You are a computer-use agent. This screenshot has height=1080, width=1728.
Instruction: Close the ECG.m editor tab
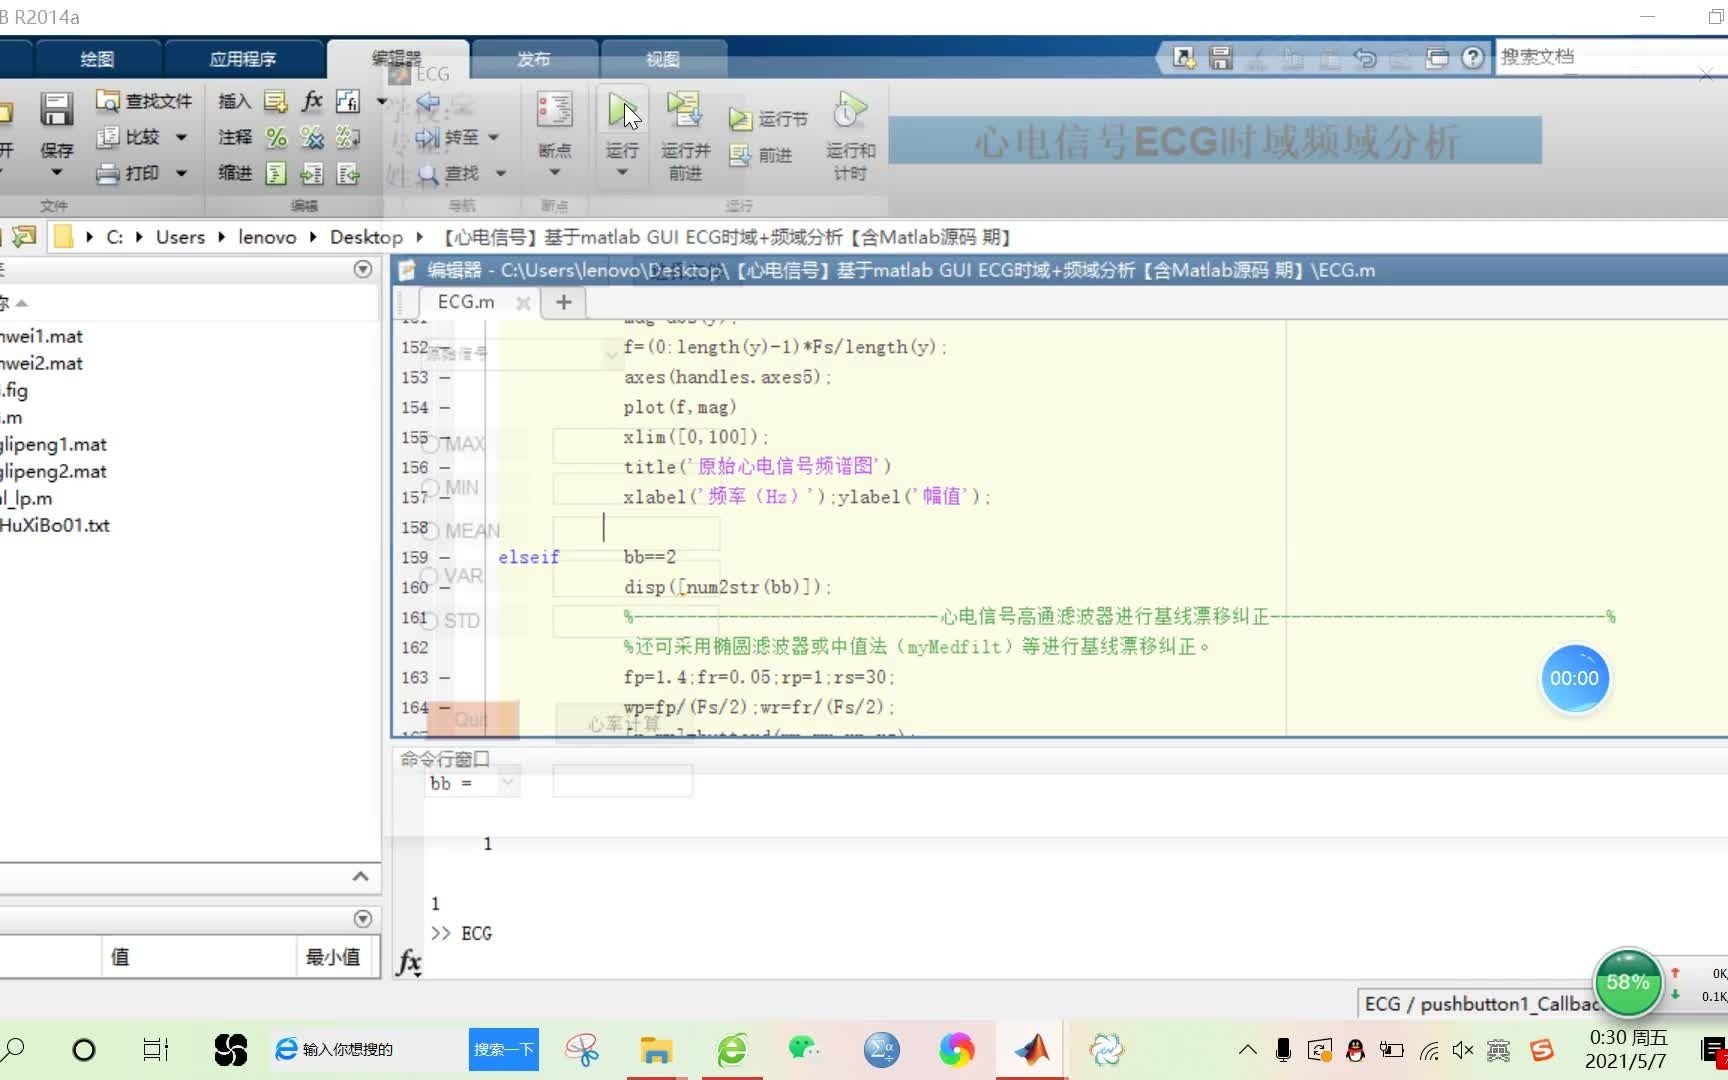tap(523, 302)
